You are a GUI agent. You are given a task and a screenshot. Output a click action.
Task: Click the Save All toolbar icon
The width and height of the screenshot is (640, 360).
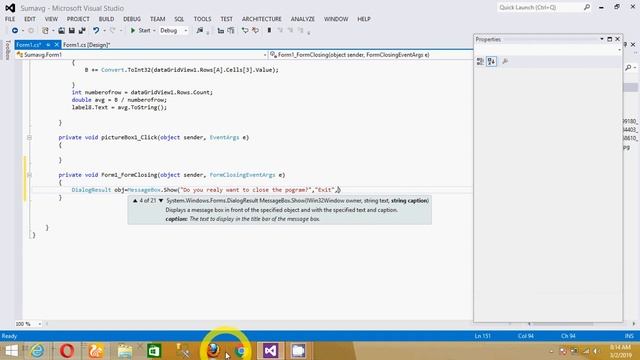tap(82, 31)
